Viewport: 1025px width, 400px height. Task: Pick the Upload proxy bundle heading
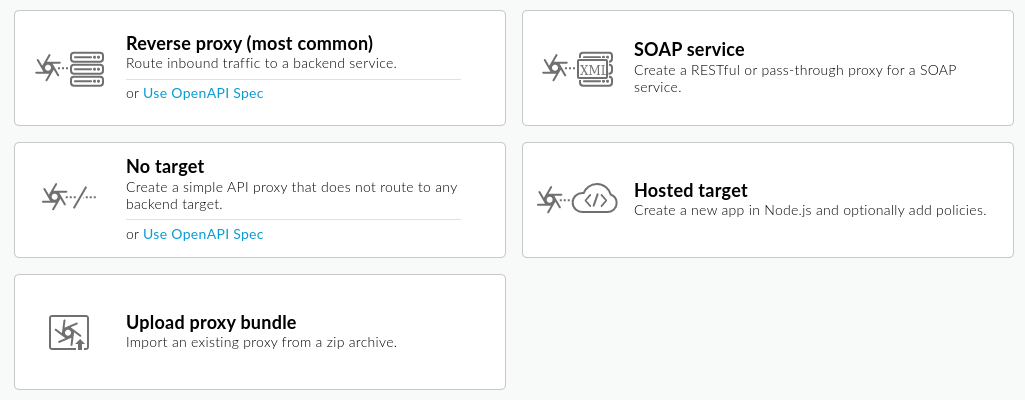[211, 322]
